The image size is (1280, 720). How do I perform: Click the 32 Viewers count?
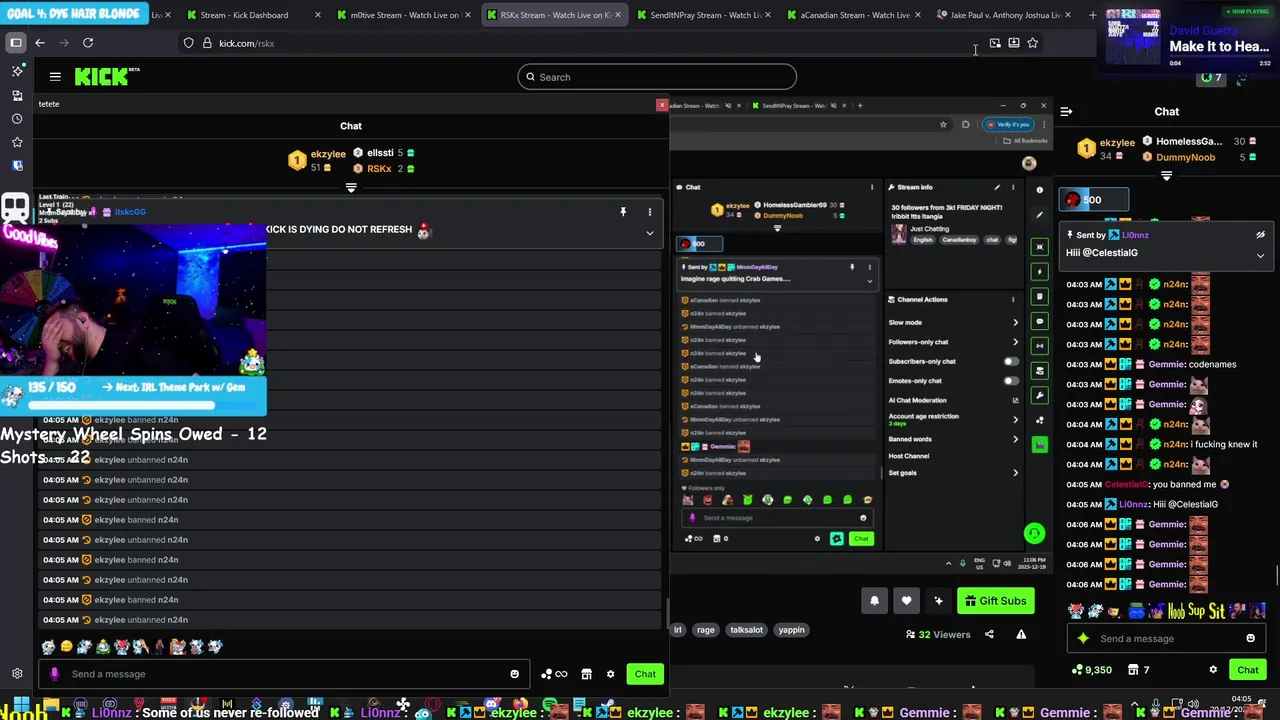[938, 634]
